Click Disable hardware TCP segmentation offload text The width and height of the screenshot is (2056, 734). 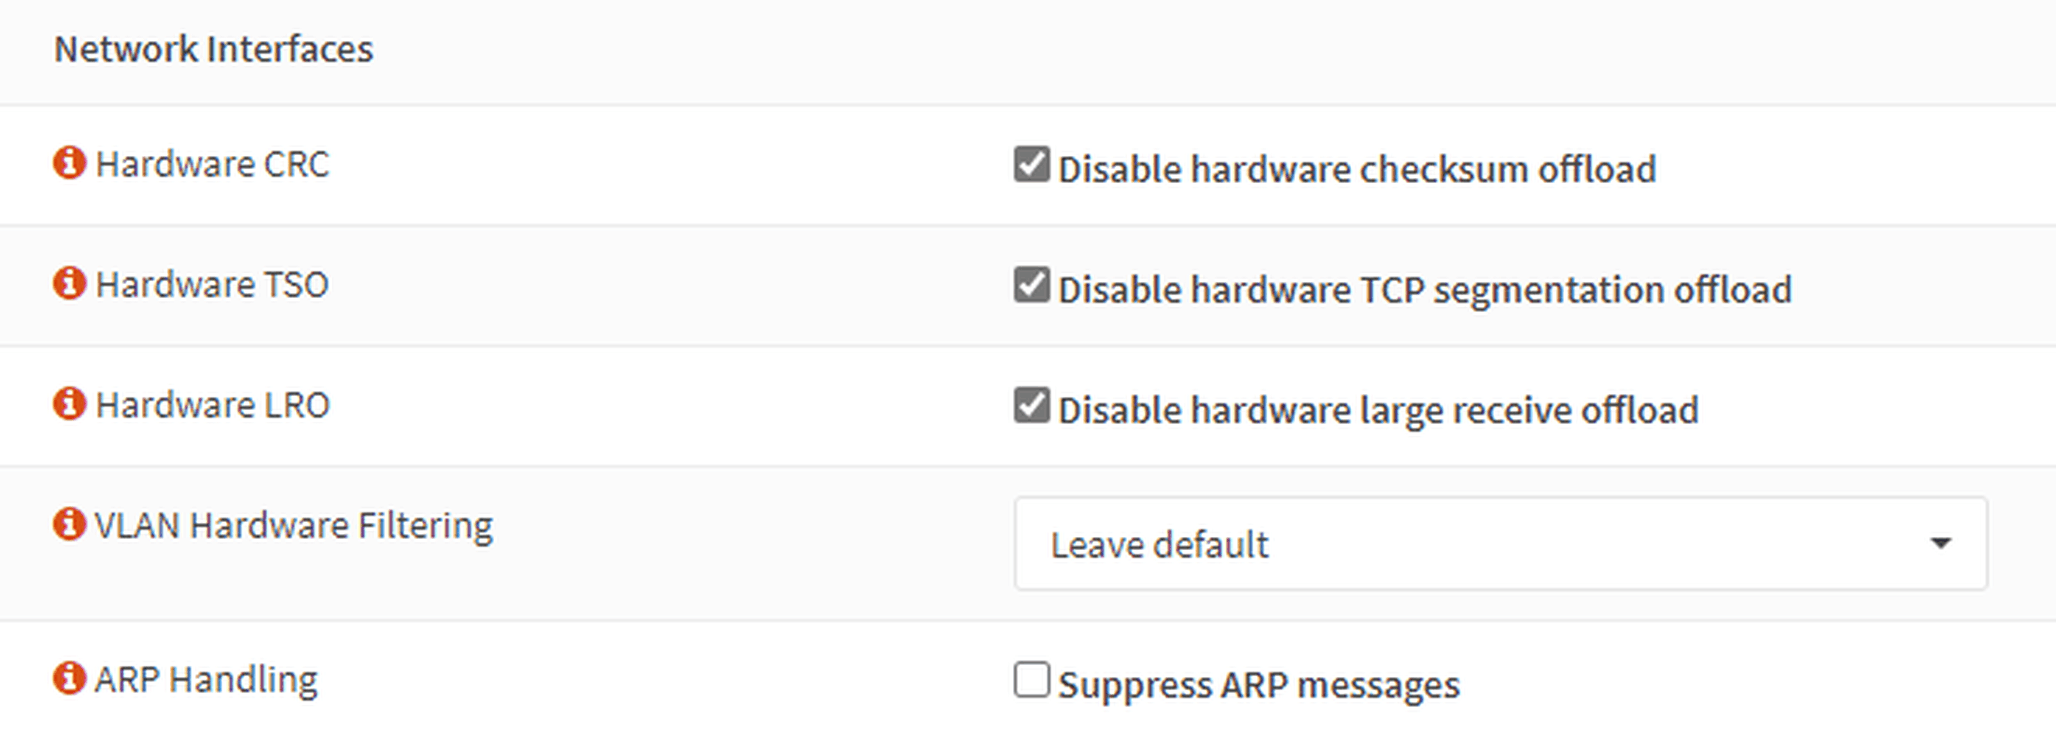pos(1425,290)
